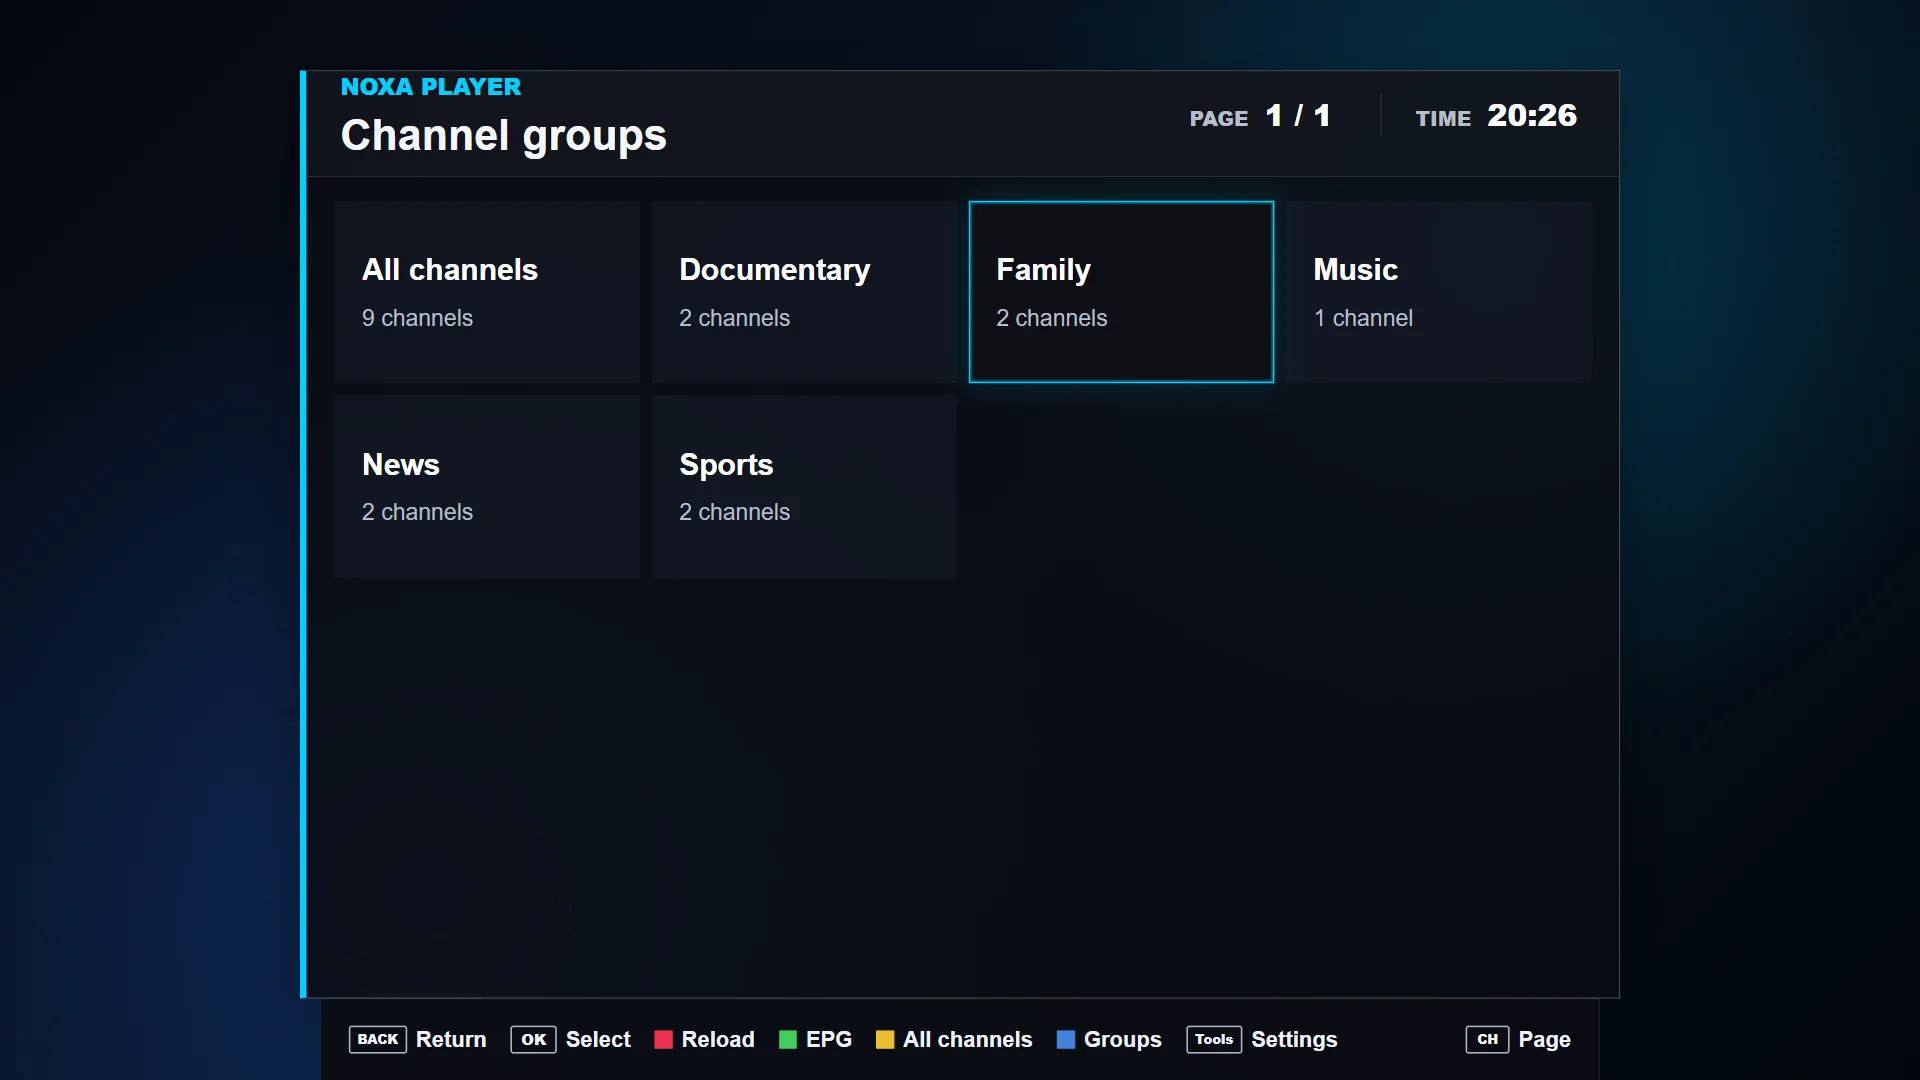This screenshot has width=1920, height=1080.
Task: Click the Channel groups heading
Action: pyautogui.click(x=504, y=135)
